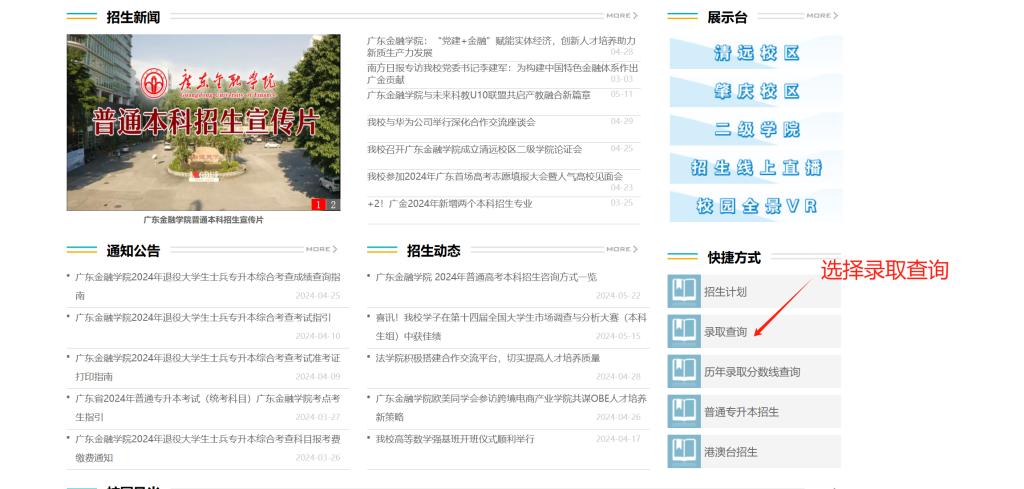The width and height of the screenshot is (1024, 489).
Task: Click the book icon beside 历年录取分数线查询
Action: pos(684,371)
